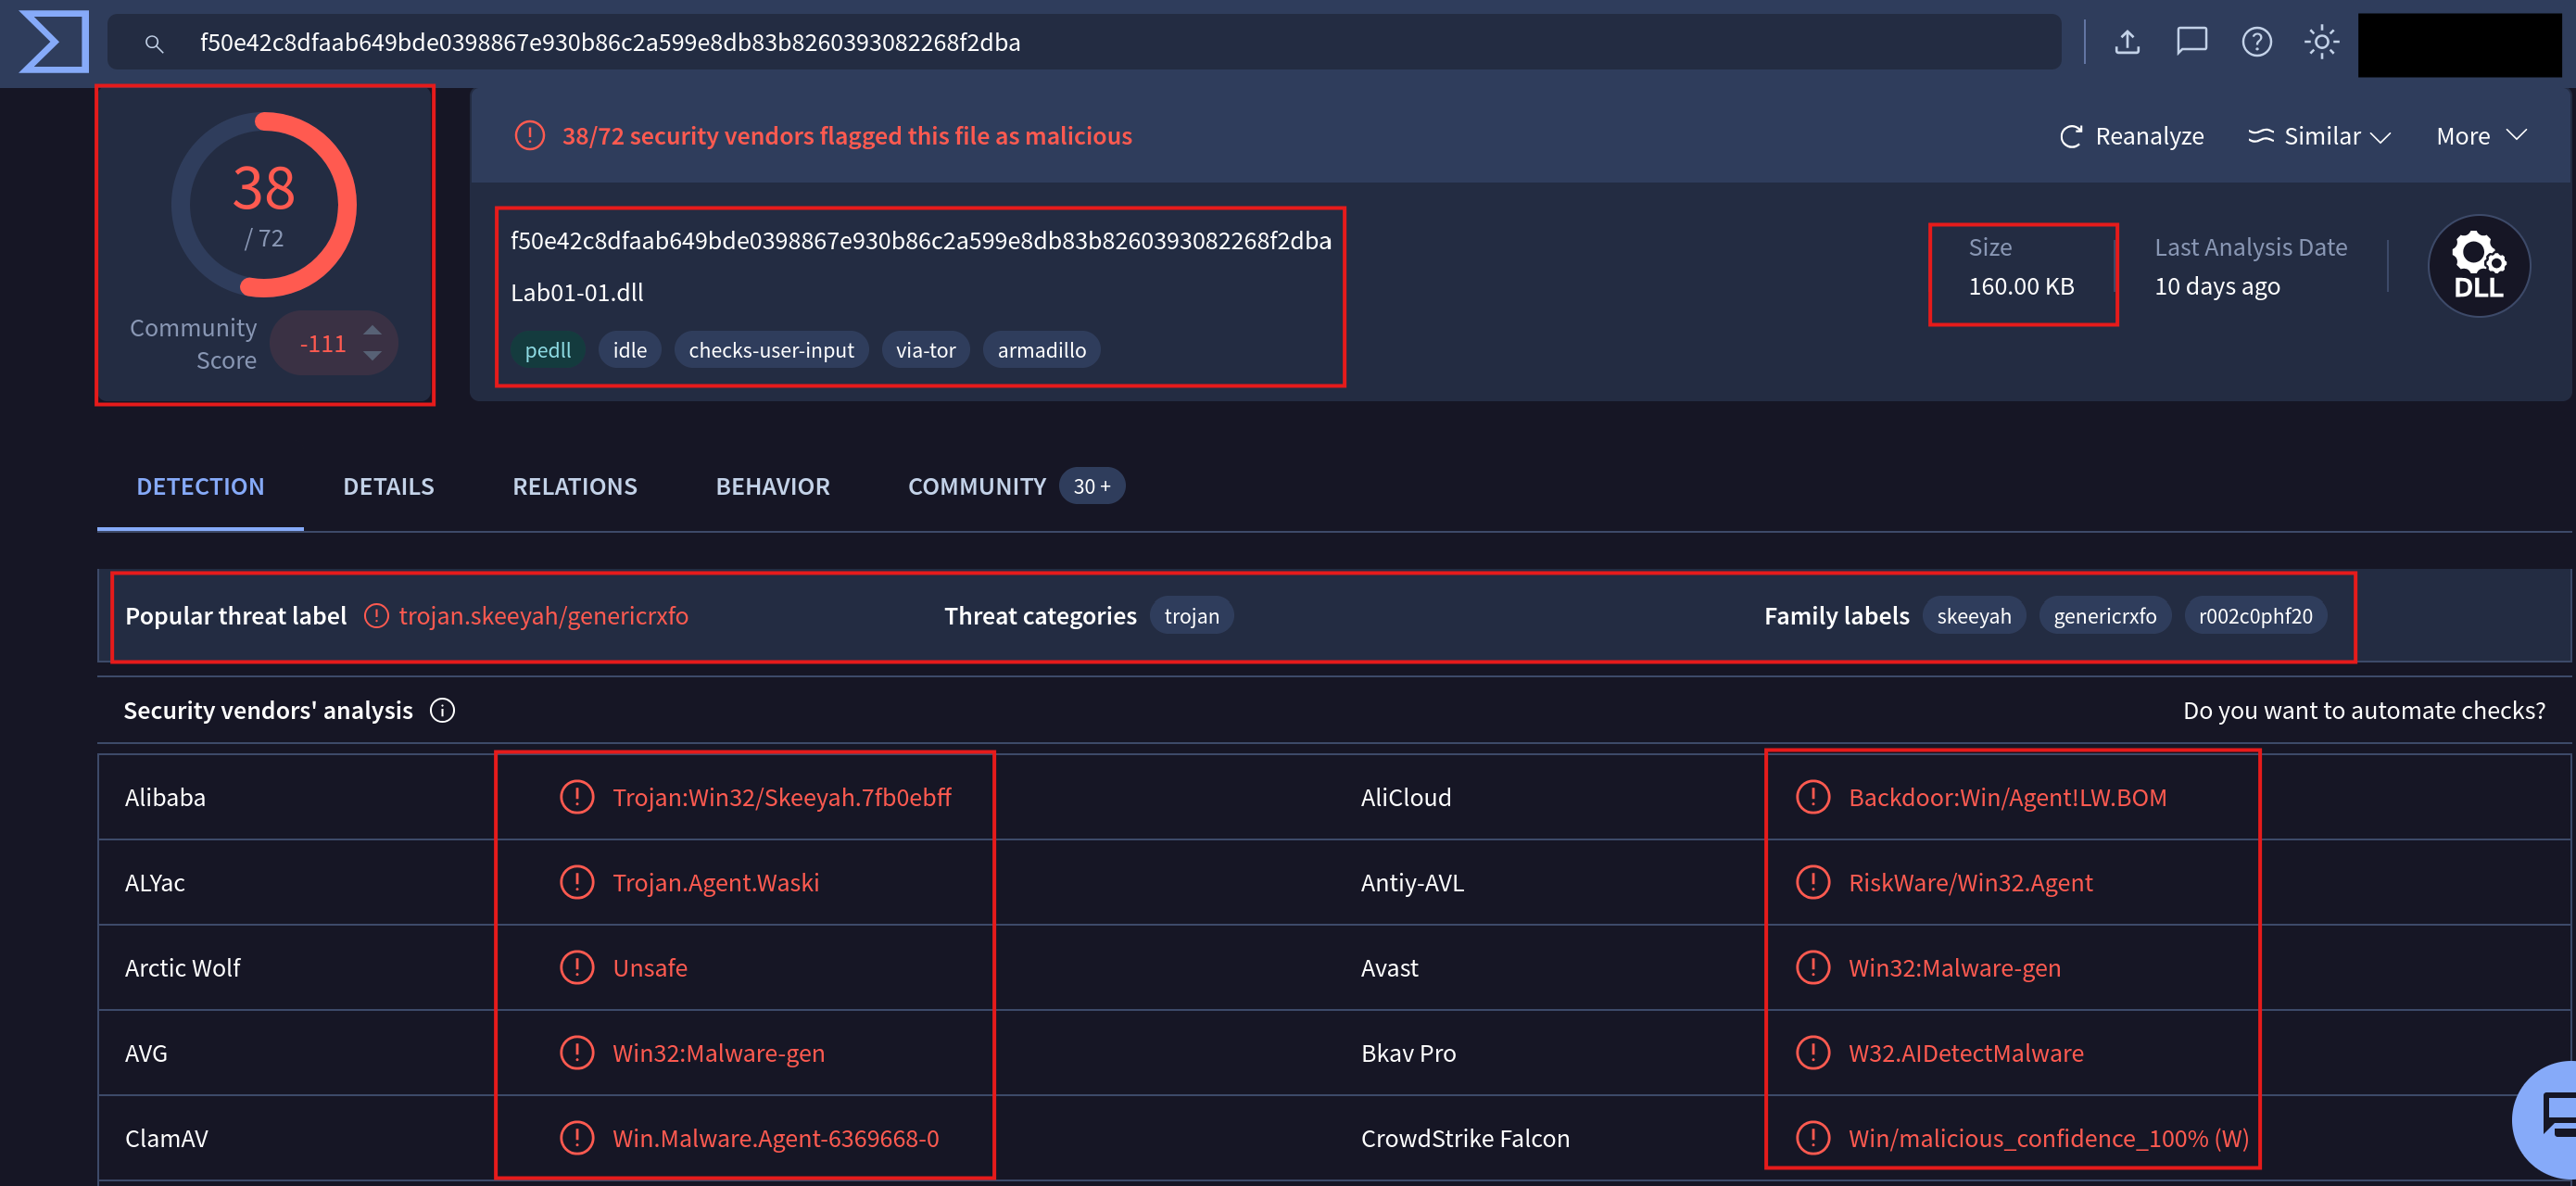This screenshot has height=1186, width=2576.
Task: Upvote the community score
Action: (372, 330)
